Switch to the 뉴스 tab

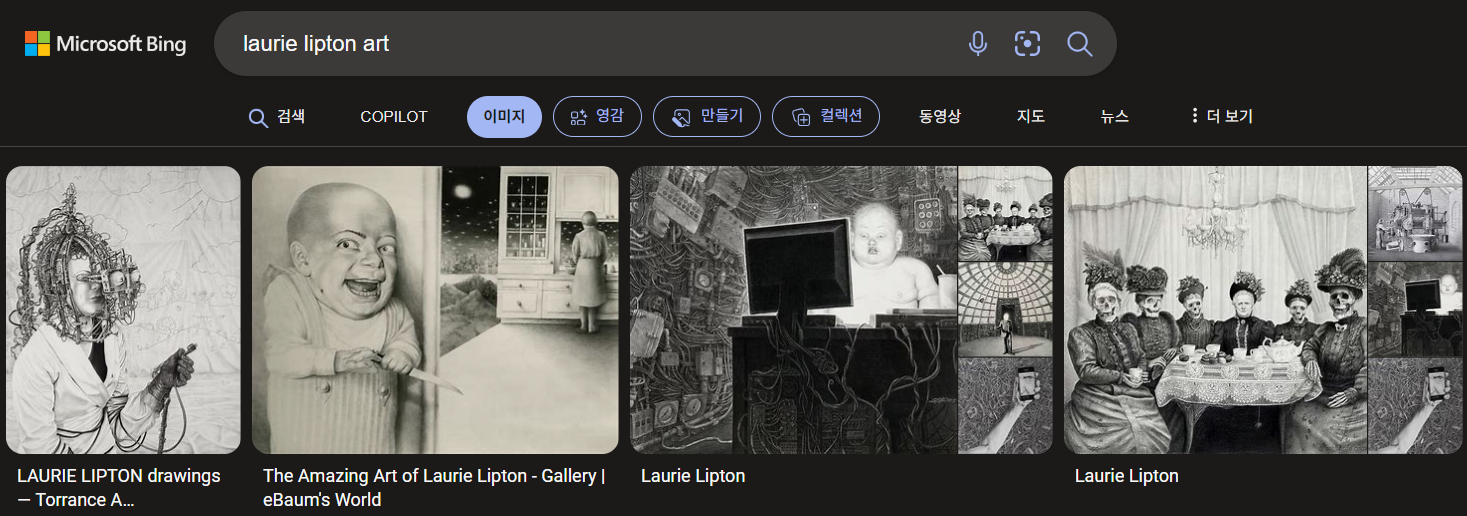(x=1115, y=117)
